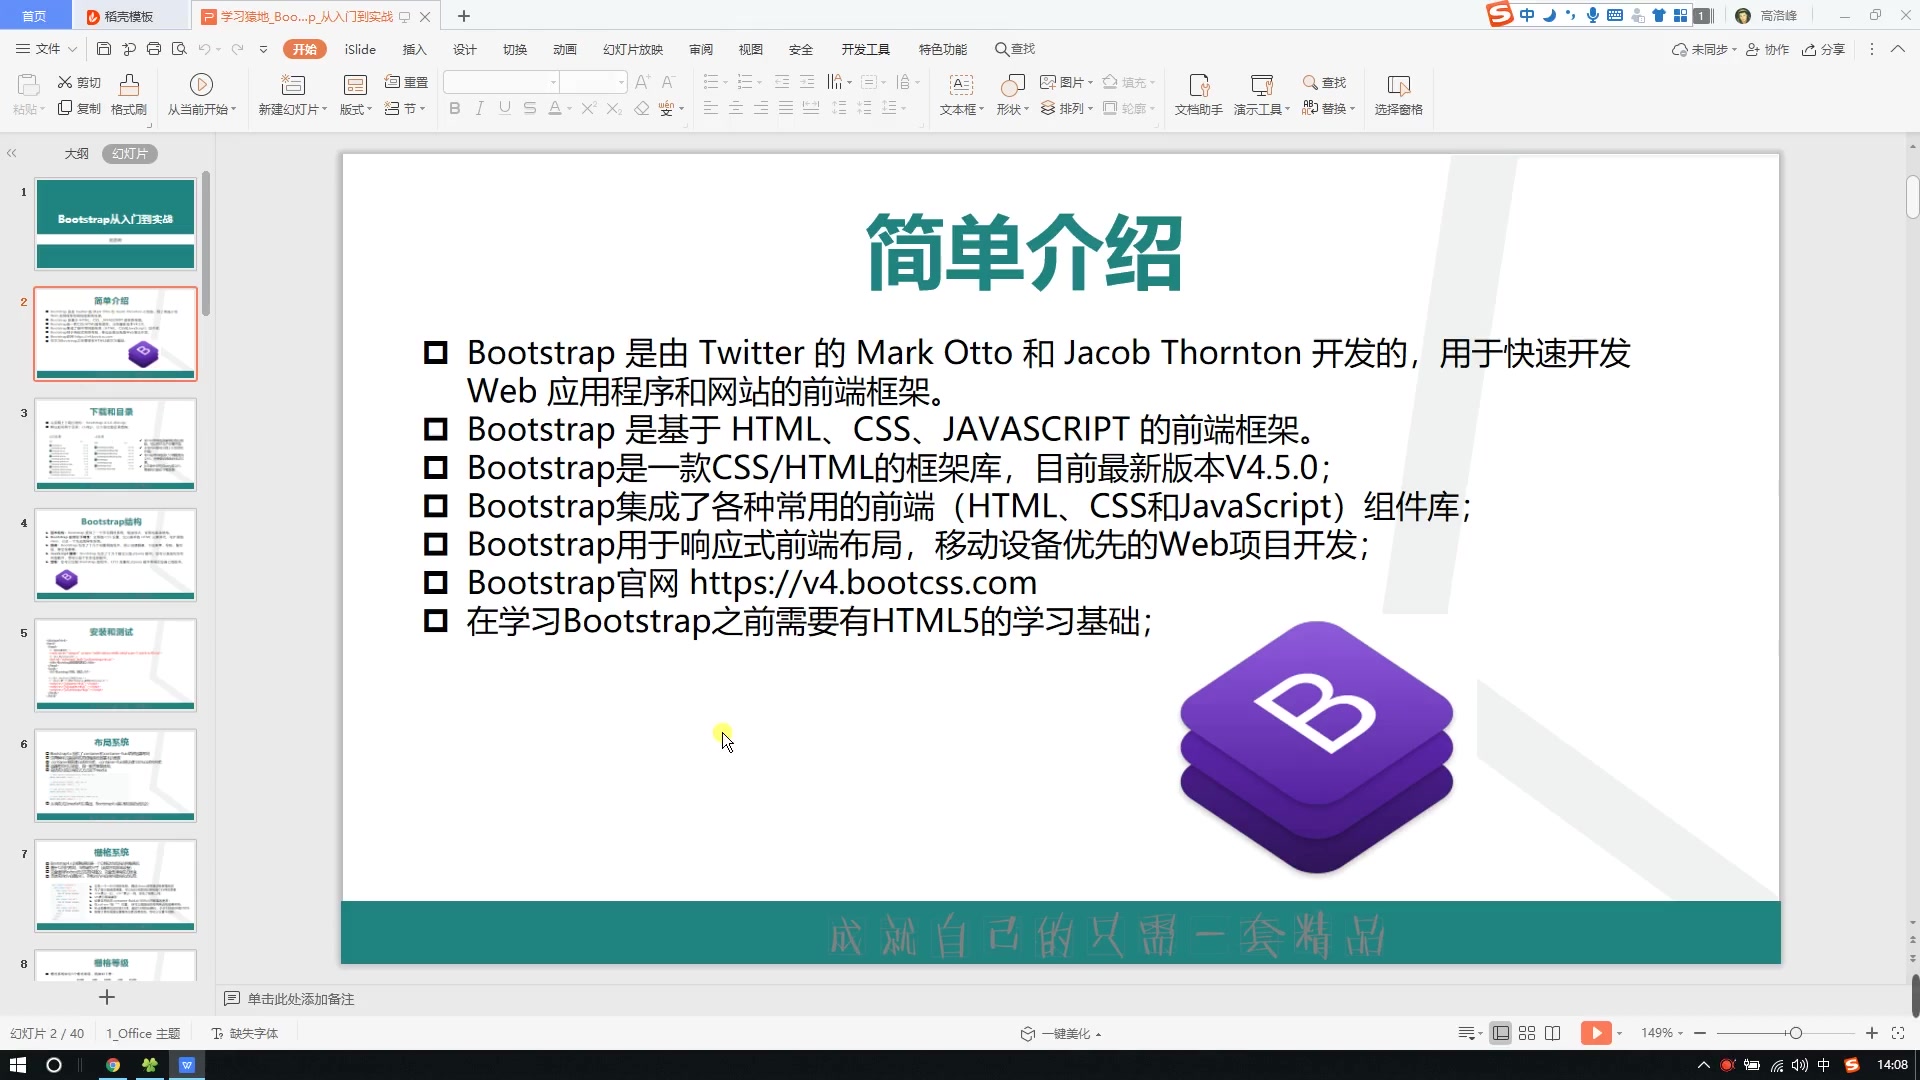Viewport: 1920px width, 1080px height.
Task: Open the iSlide ribbon tab
Action: [x=360, y=49]
